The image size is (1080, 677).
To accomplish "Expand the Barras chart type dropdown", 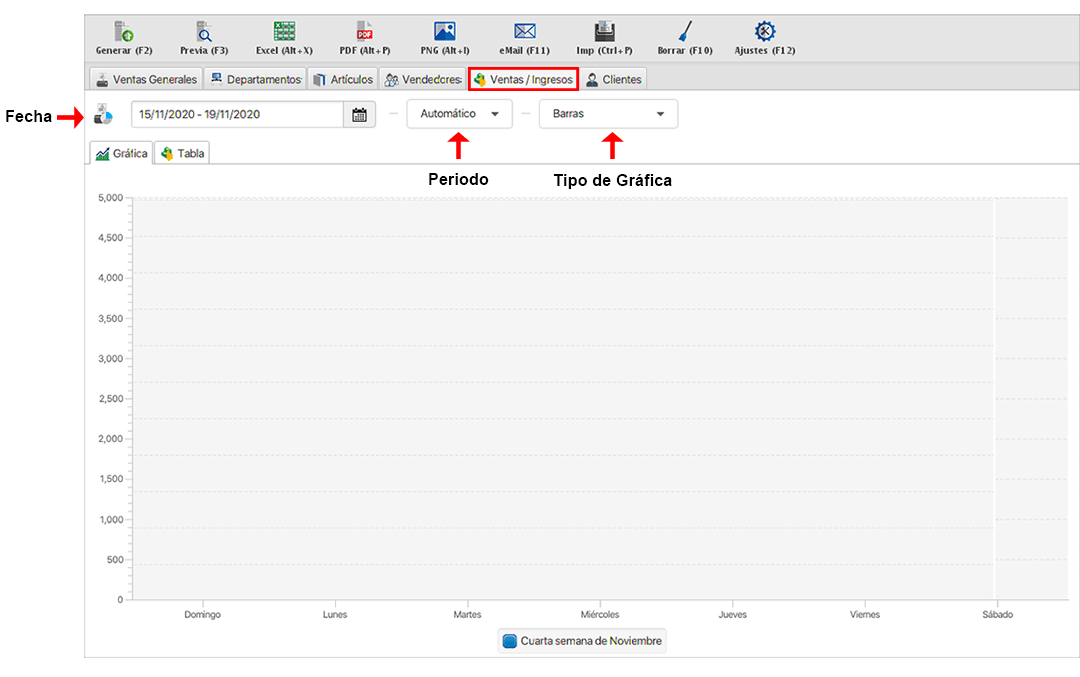I will pyautogui.click(x=608, y=114).
